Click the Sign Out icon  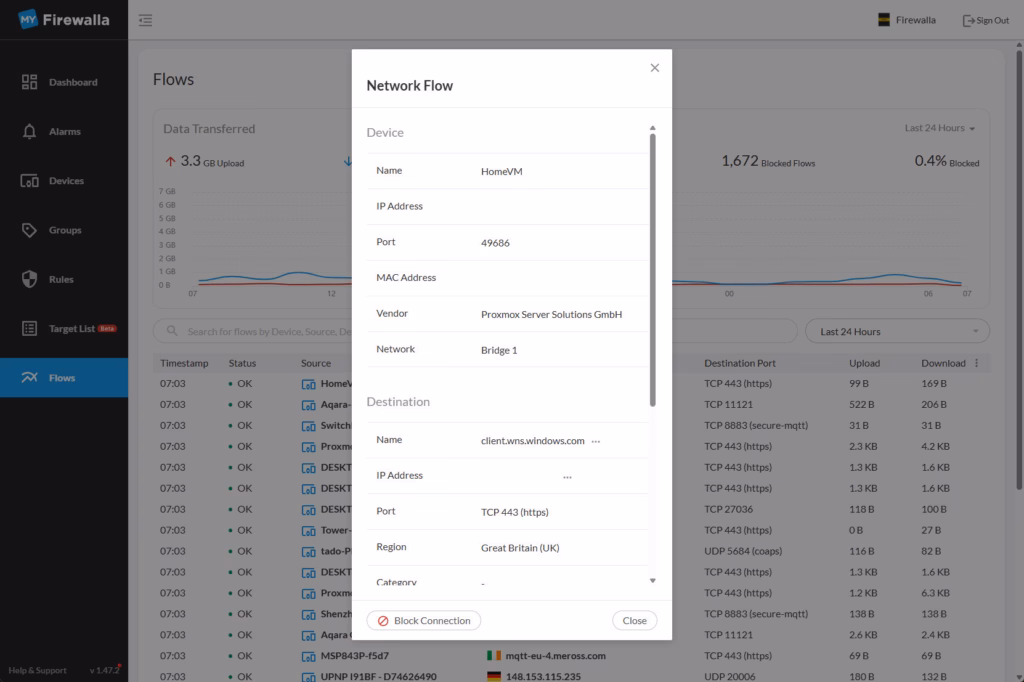(x=967, y=20)
